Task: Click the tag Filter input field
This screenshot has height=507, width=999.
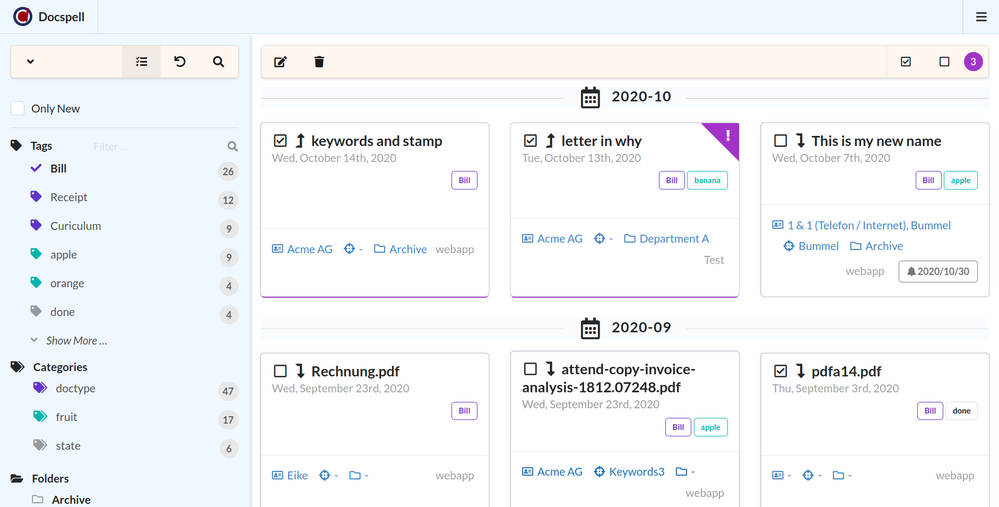Action: 155,147
